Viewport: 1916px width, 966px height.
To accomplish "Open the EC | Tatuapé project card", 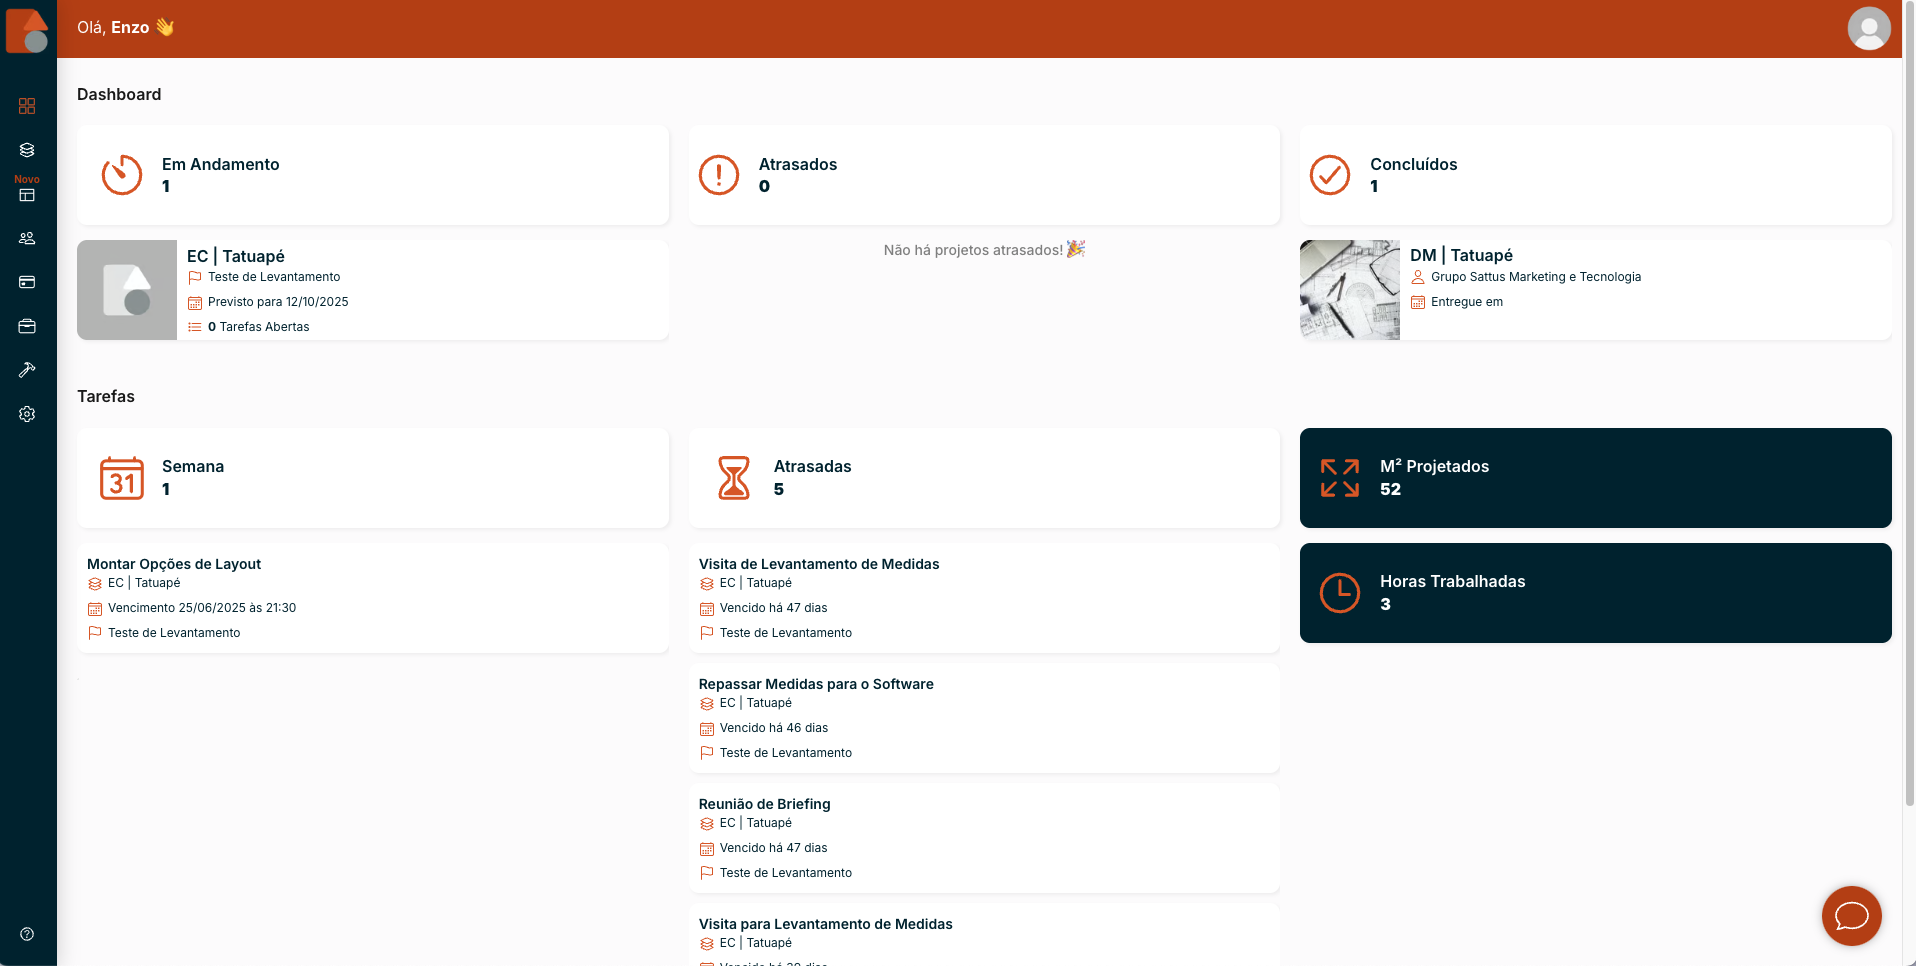I will (x=373, y=290).
